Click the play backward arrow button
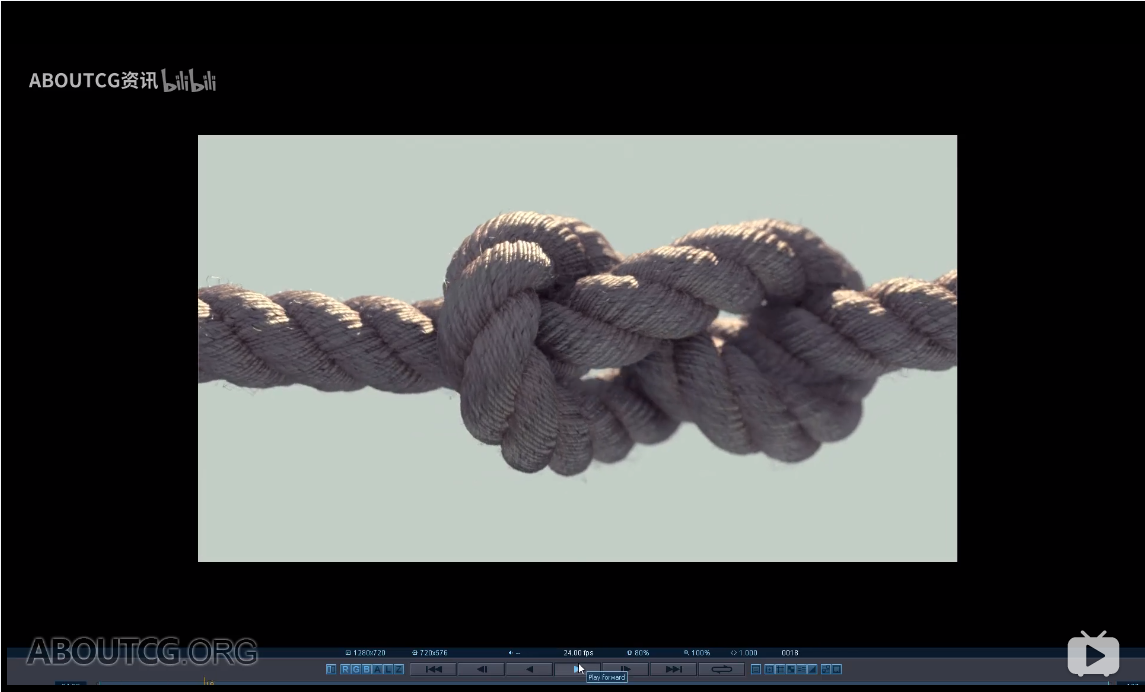Image resolution: width=1145 pixels, height=692 pixels. click(x=529, y=669)
